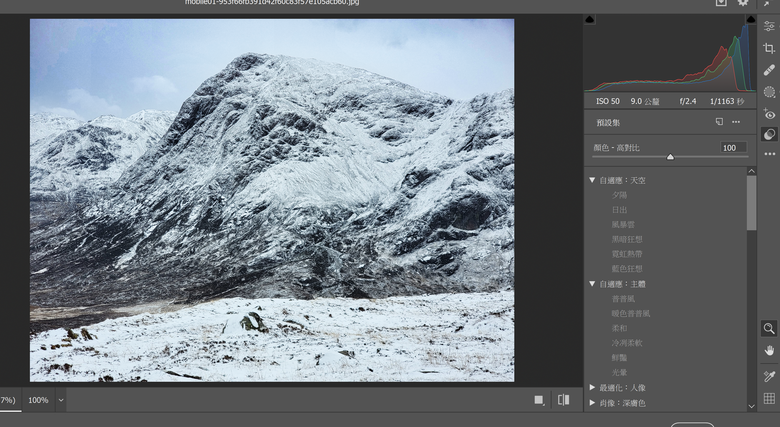780x427 pixels.
Task: Toggle highlight clipping warning on histogram
Action: [751, 19]
